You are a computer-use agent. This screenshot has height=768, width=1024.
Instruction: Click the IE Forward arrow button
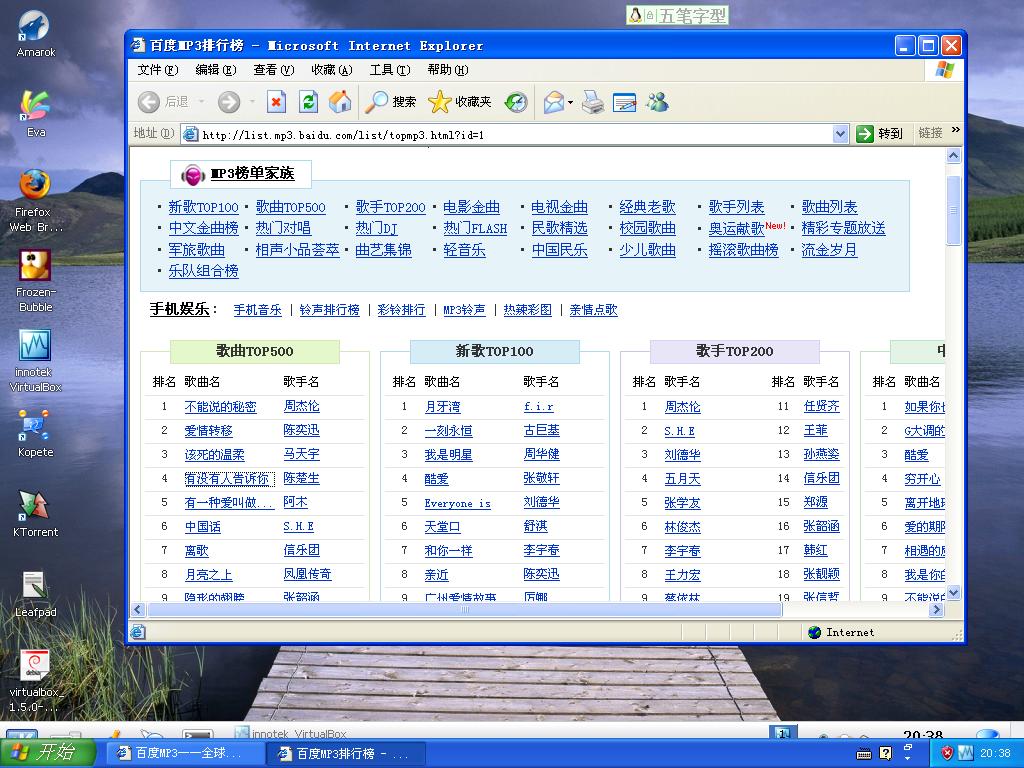click(229, 102)
